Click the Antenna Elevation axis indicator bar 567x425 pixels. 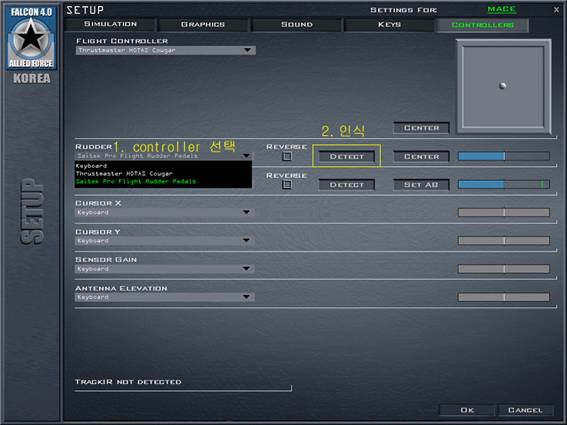[504, 297]
